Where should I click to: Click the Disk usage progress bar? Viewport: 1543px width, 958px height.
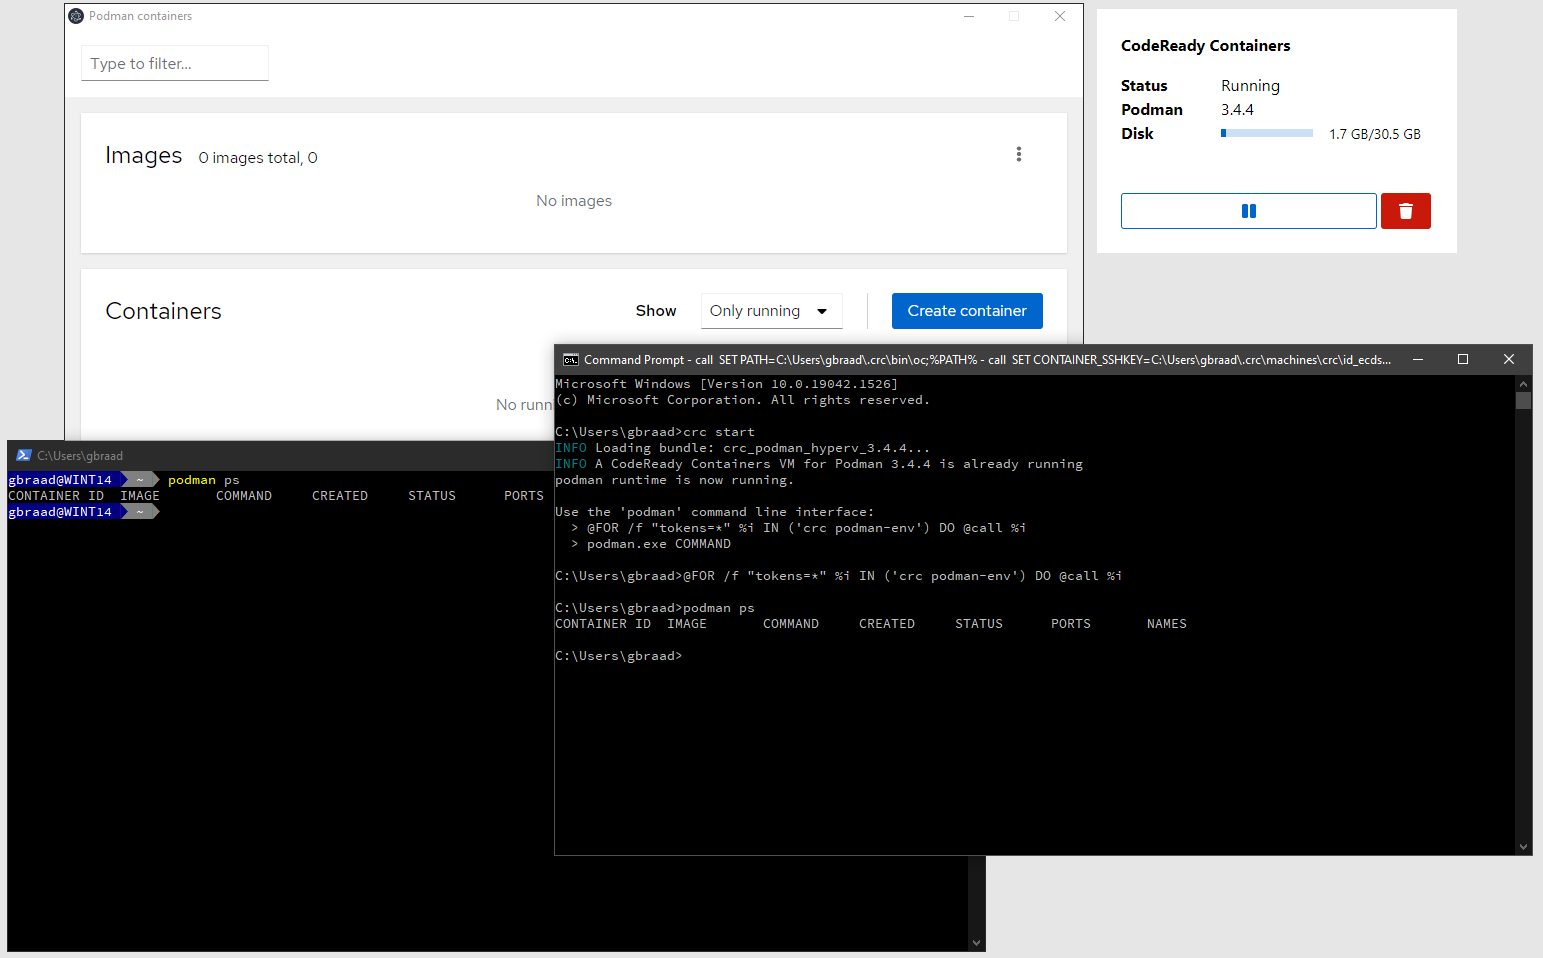click(1267, 133)
